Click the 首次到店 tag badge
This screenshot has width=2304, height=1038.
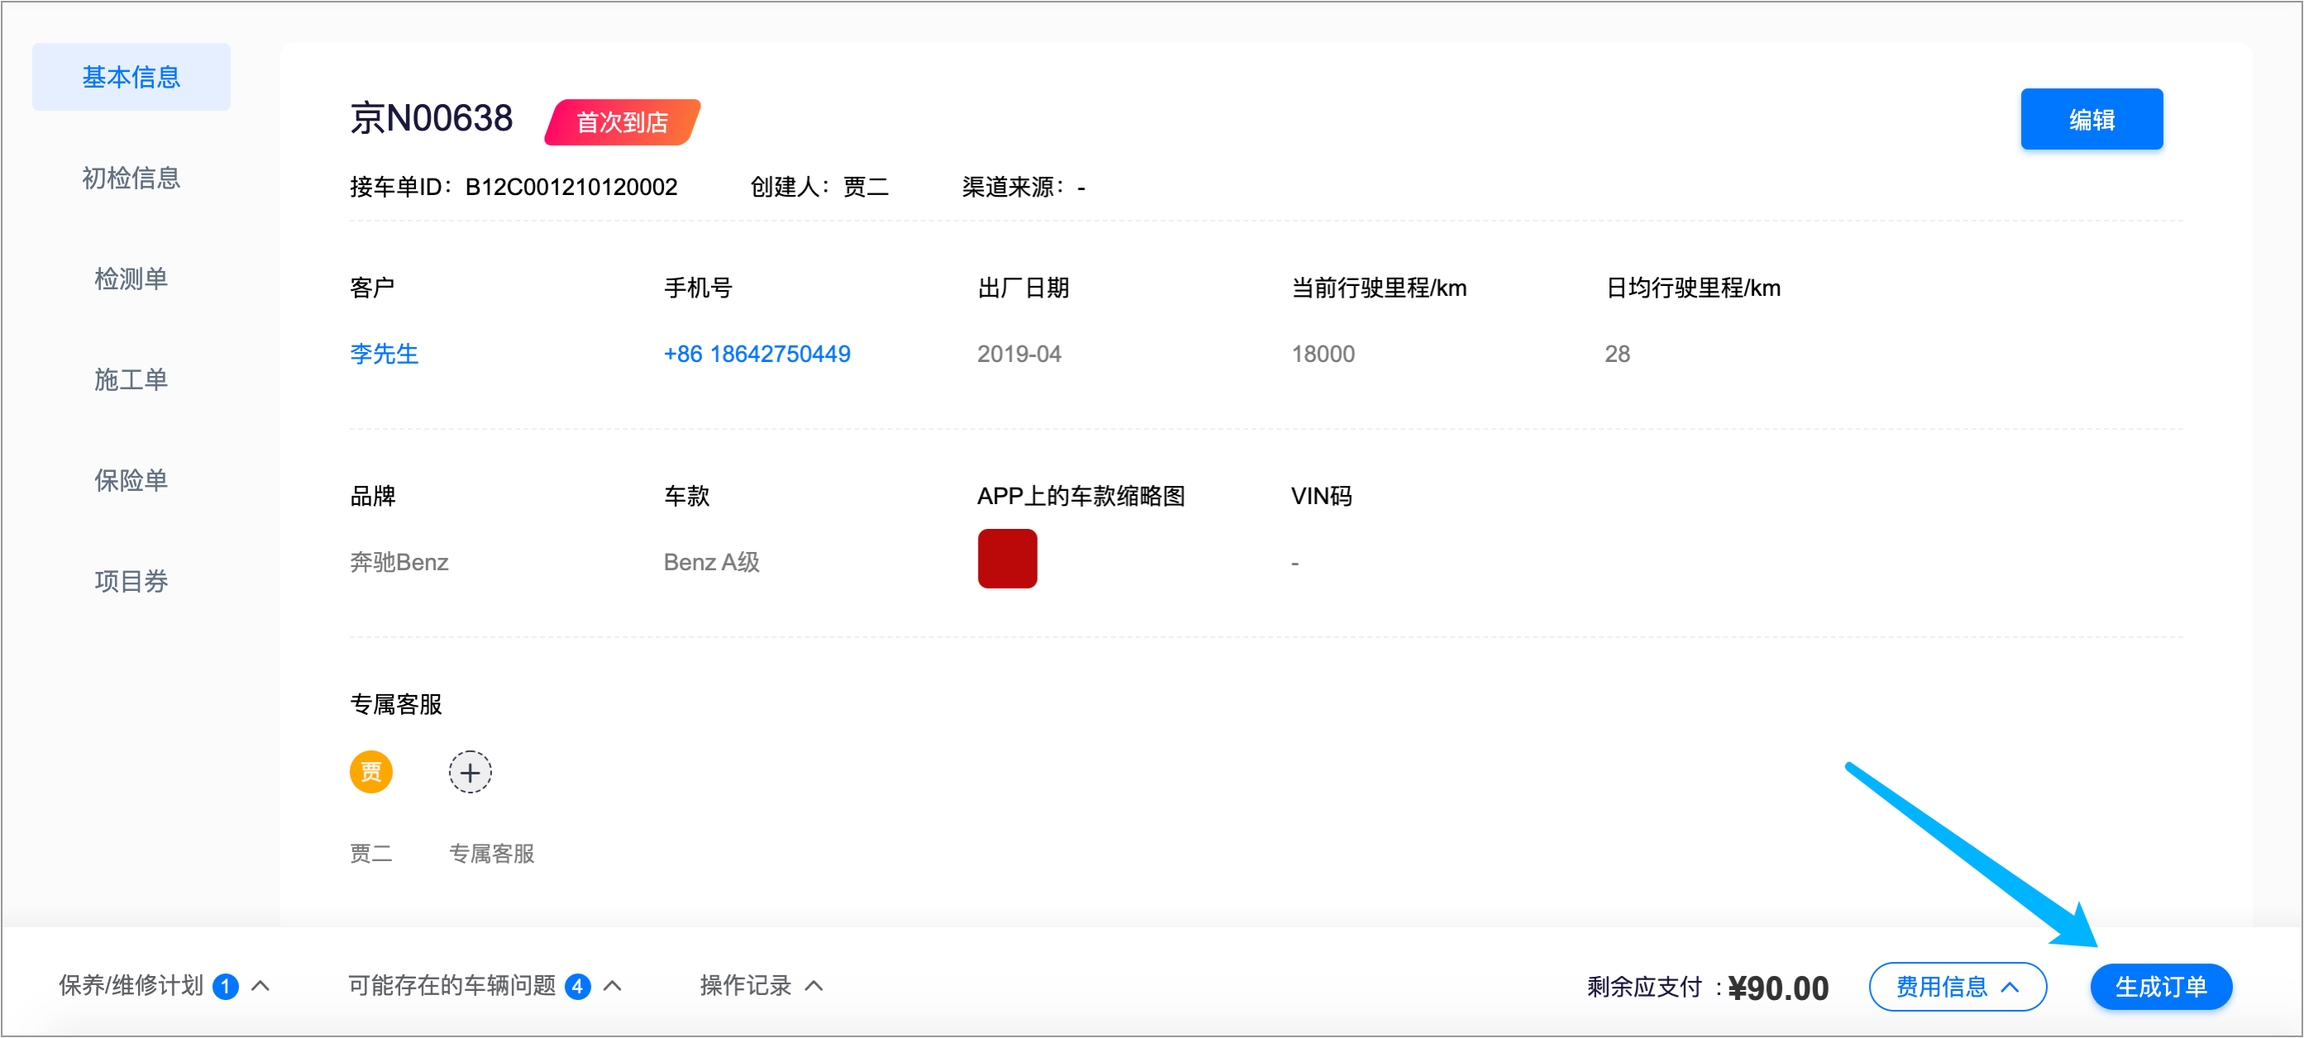(622, 122)
